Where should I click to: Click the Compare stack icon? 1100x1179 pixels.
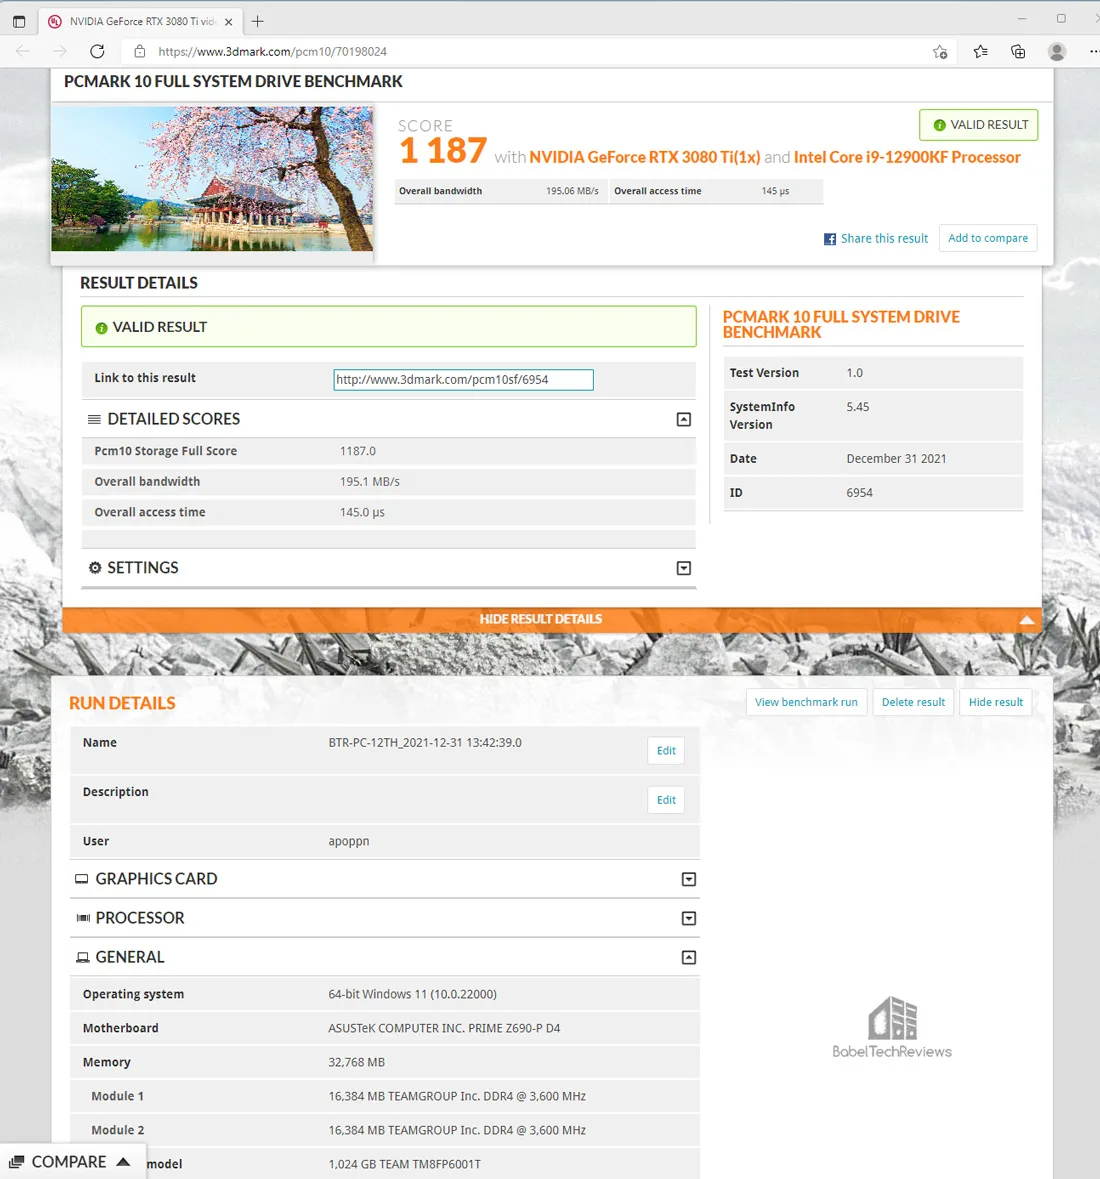[17, 1162]
